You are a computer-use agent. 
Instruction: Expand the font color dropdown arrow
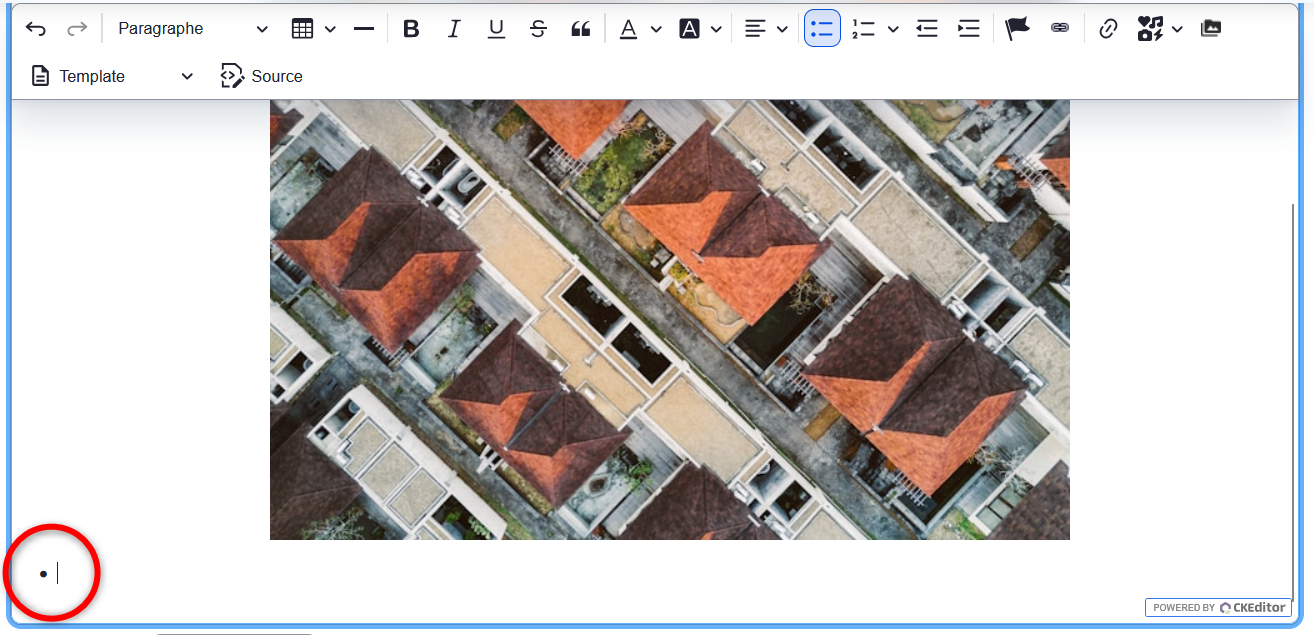coord(656,29)
